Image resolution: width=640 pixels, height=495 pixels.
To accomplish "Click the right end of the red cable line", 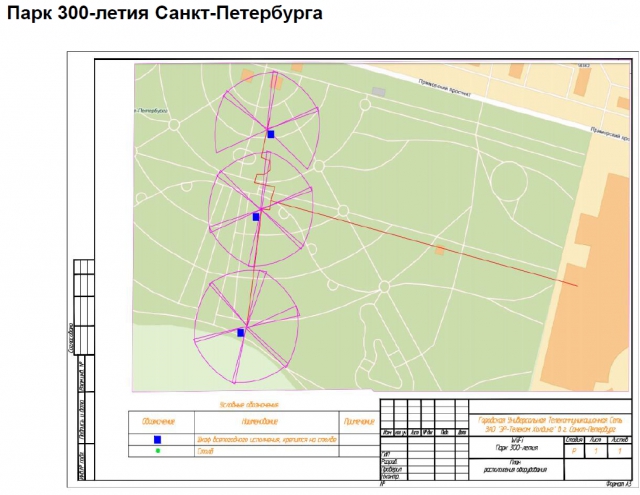I will 576,285.
